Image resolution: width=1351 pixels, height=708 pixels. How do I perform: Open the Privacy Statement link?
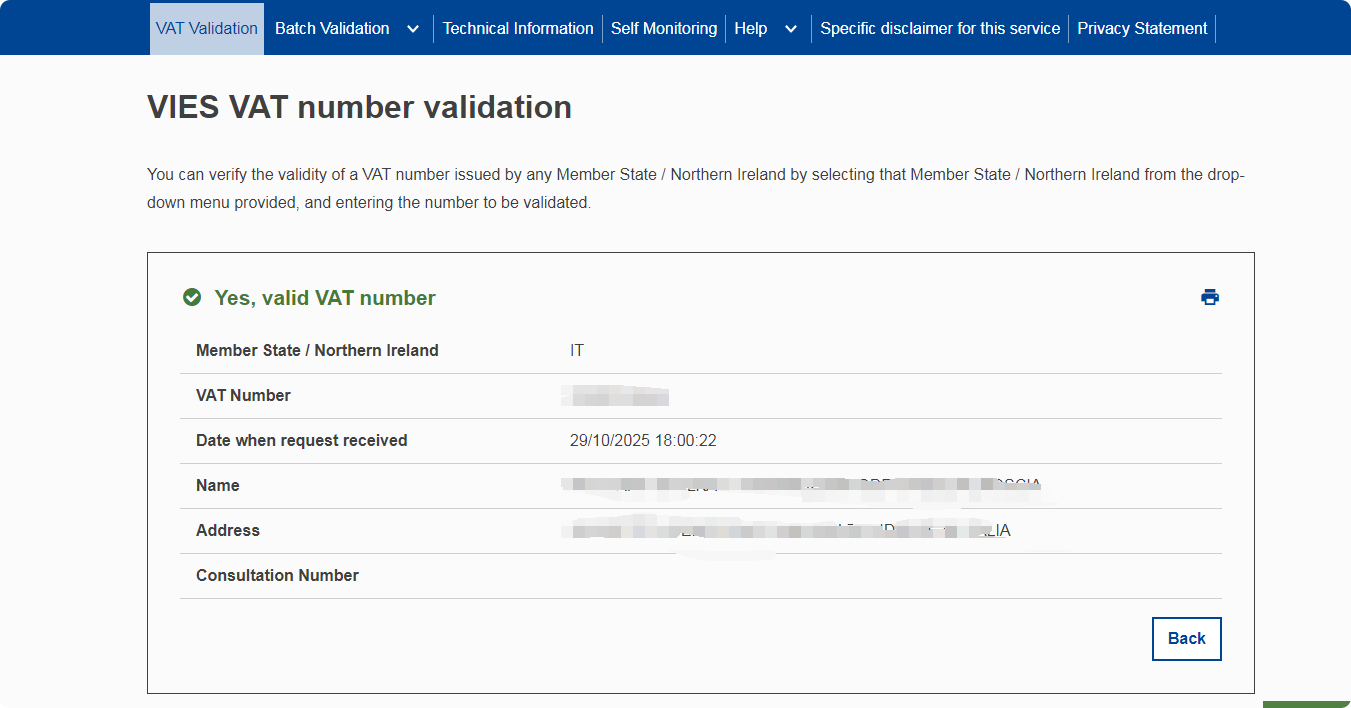click(1142, 29)
